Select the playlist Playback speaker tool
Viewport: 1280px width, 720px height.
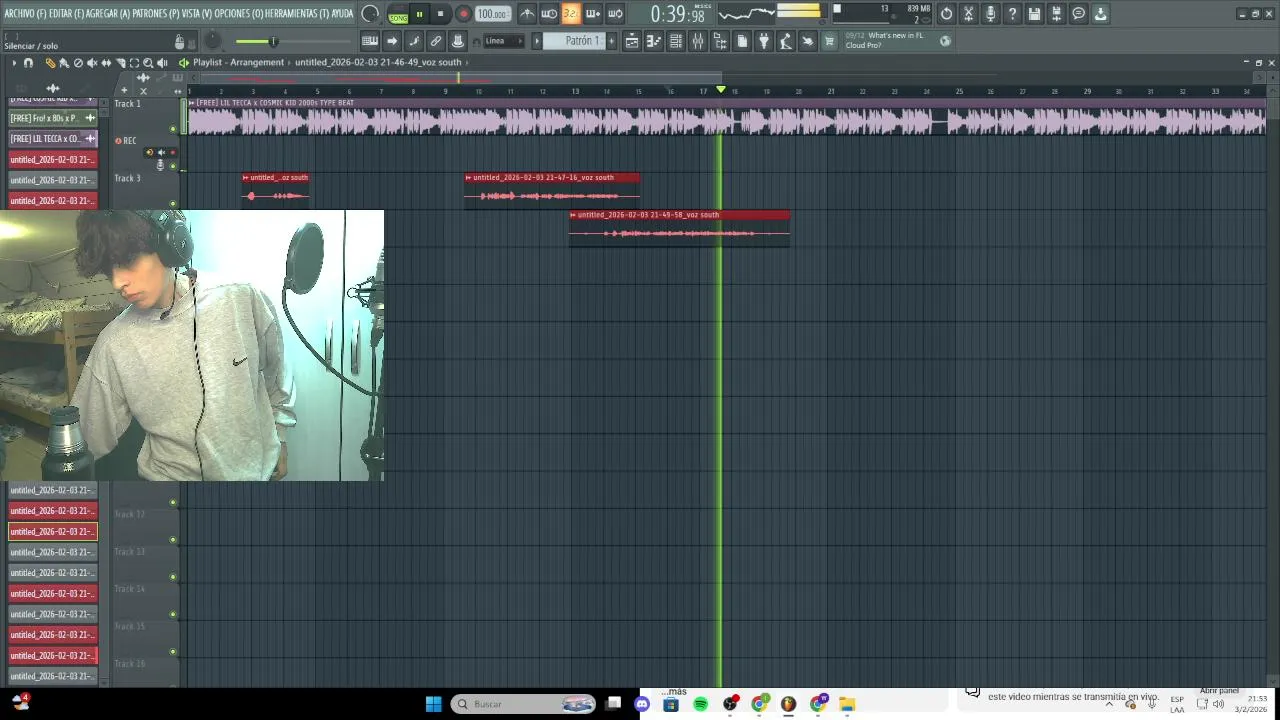tap(162, 63)
